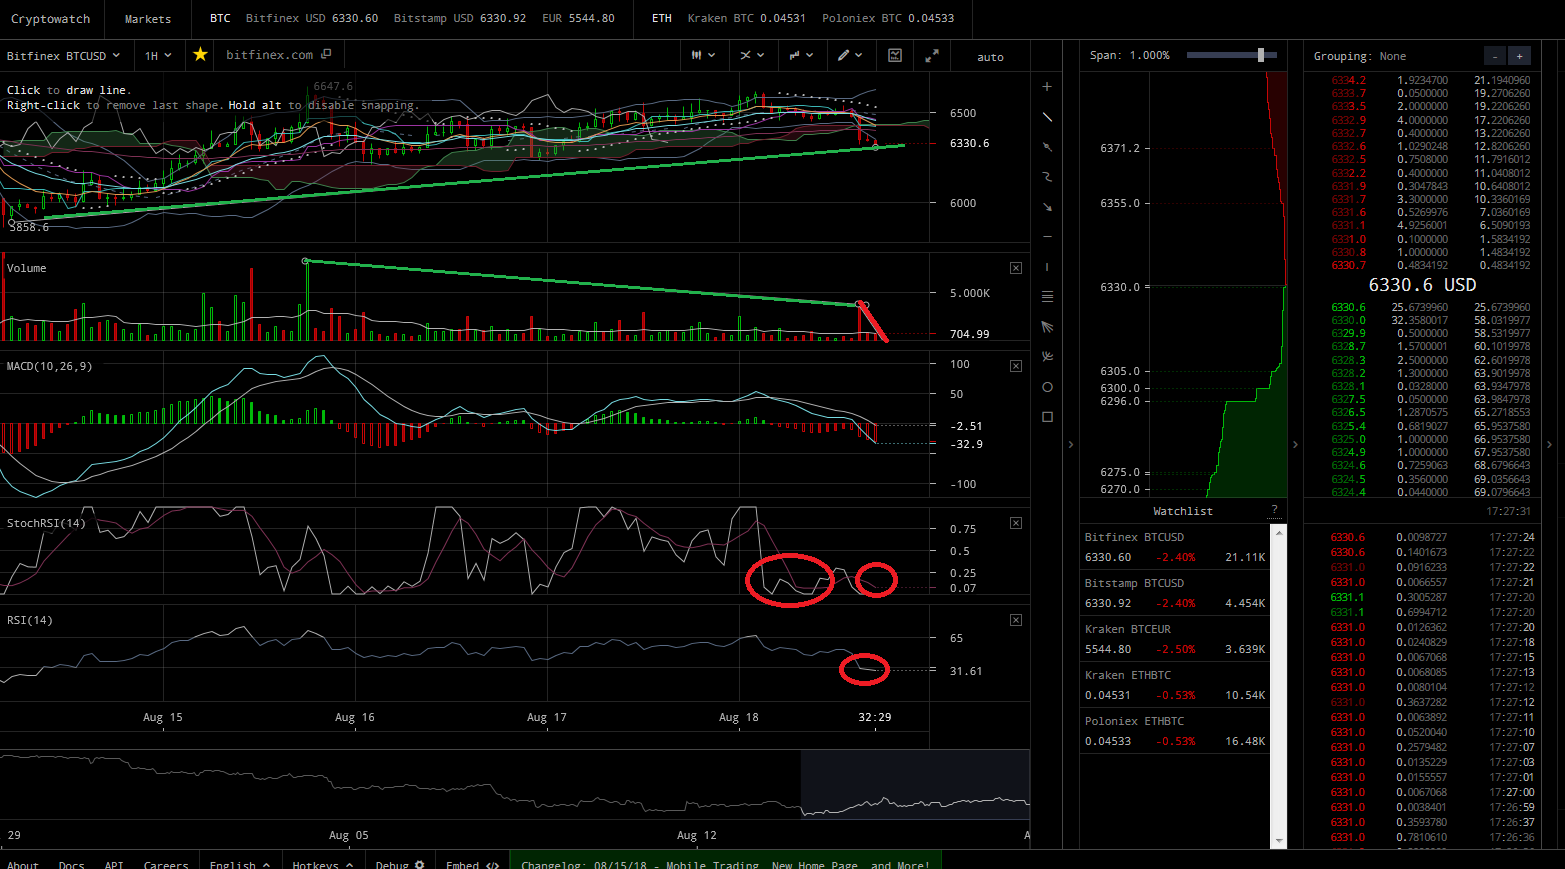Open the English language selector

pos(240,864)
